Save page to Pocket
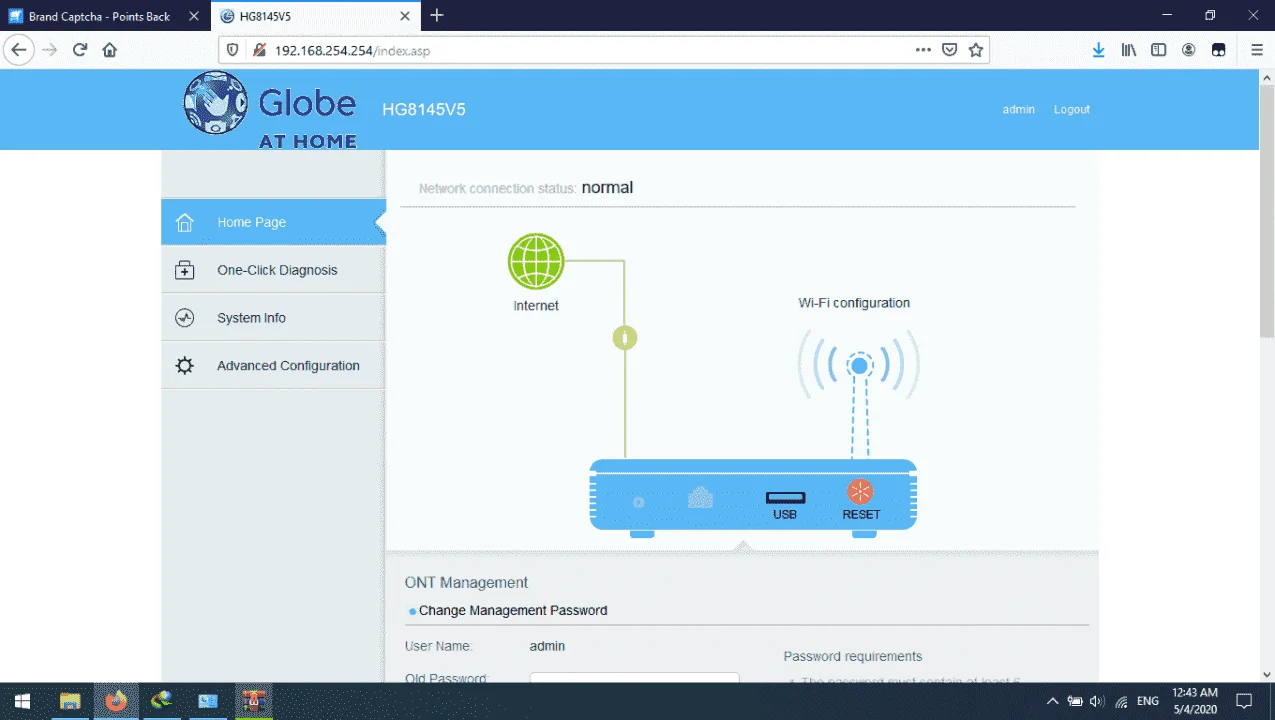1275x720 pixels. click(x=950, y=50)
